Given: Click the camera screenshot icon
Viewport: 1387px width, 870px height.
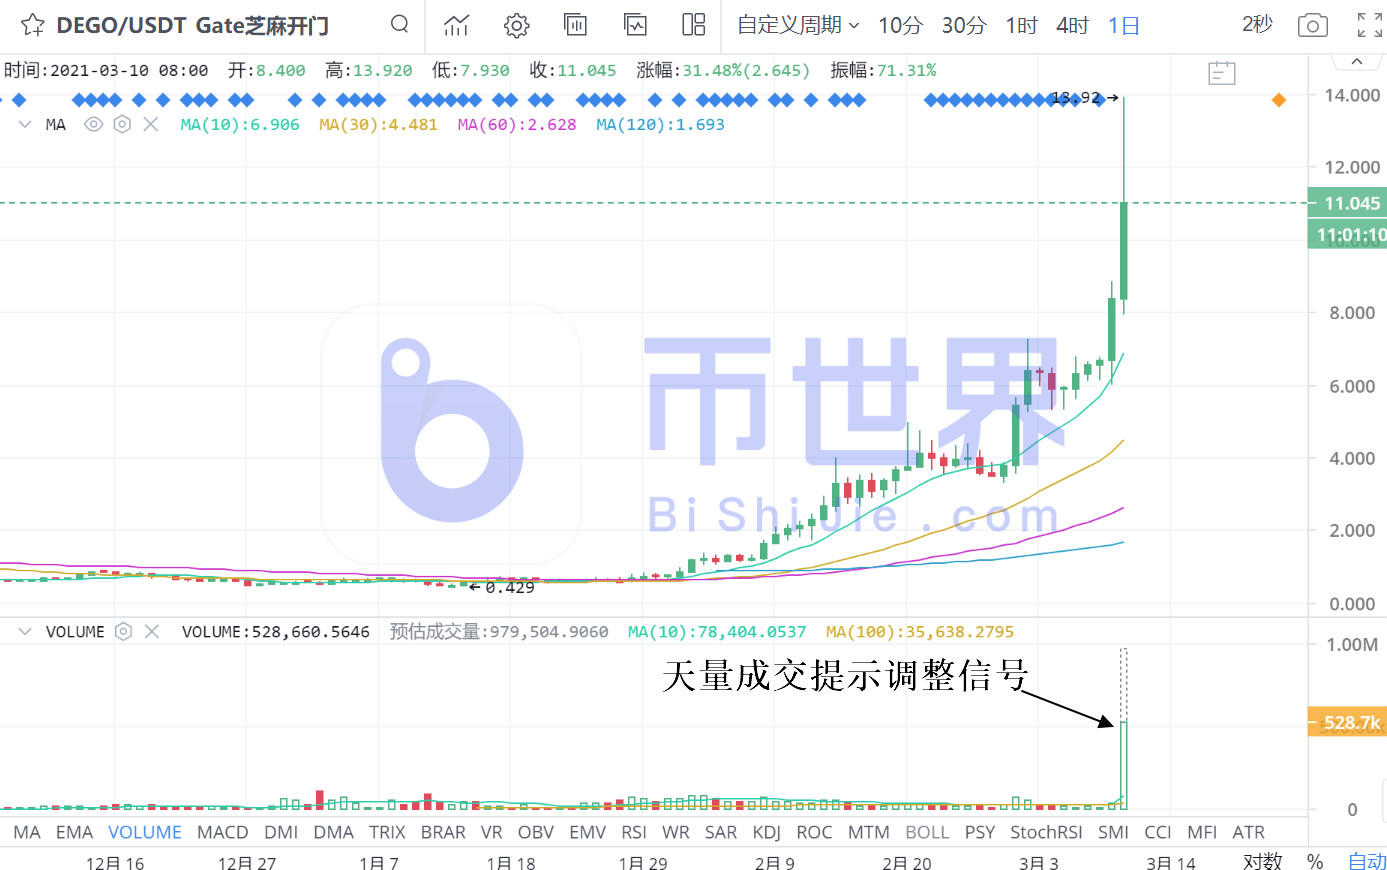Looking at the screenshot, I should tap(1312, 26).
